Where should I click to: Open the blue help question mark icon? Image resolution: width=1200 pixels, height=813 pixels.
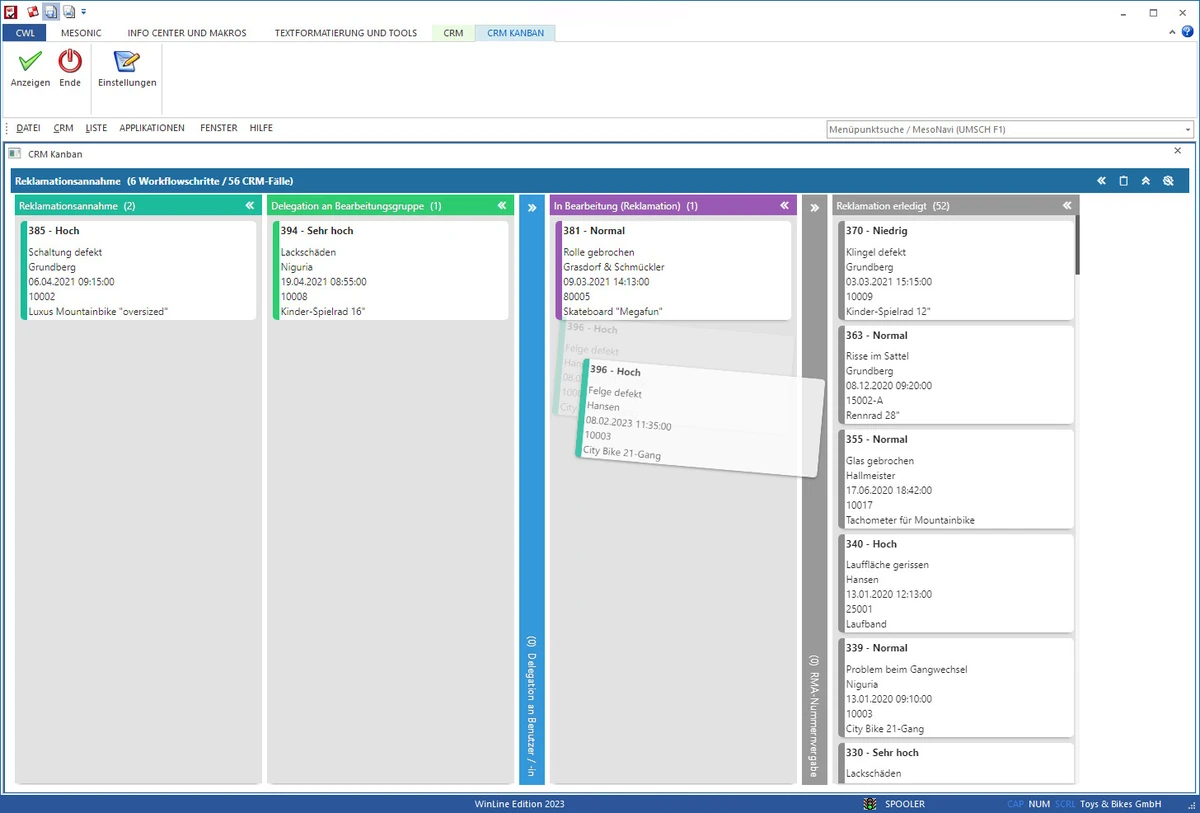click(1187, 33)
